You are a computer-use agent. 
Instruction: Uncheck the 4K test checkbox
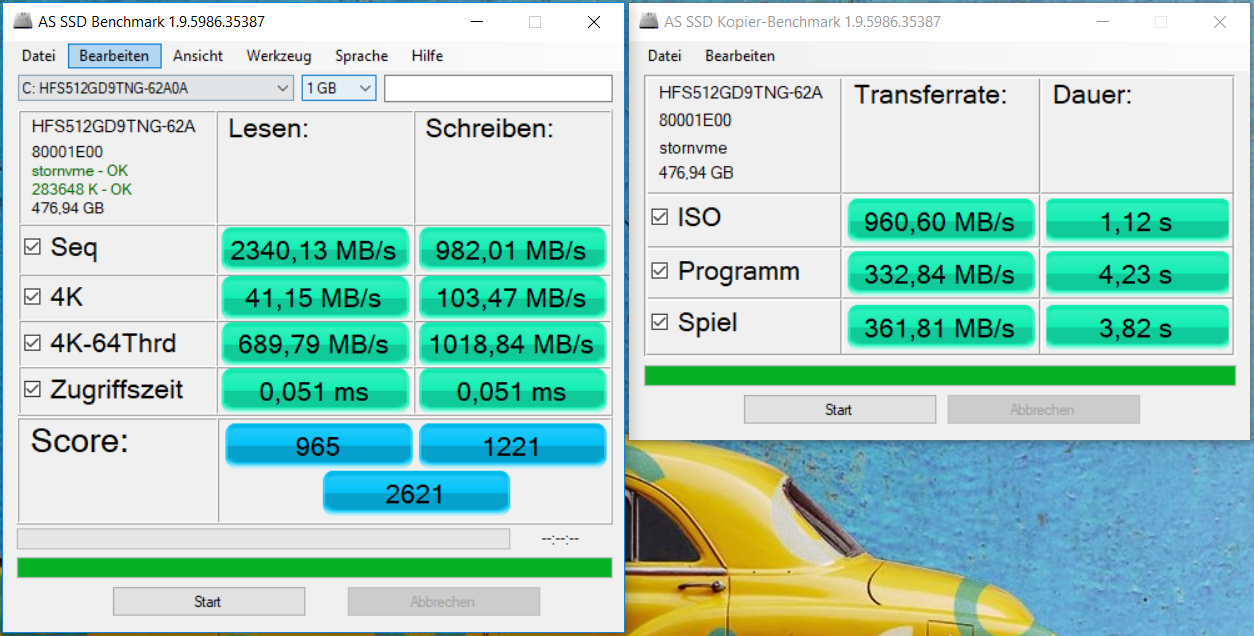click(x=33, y=296)
